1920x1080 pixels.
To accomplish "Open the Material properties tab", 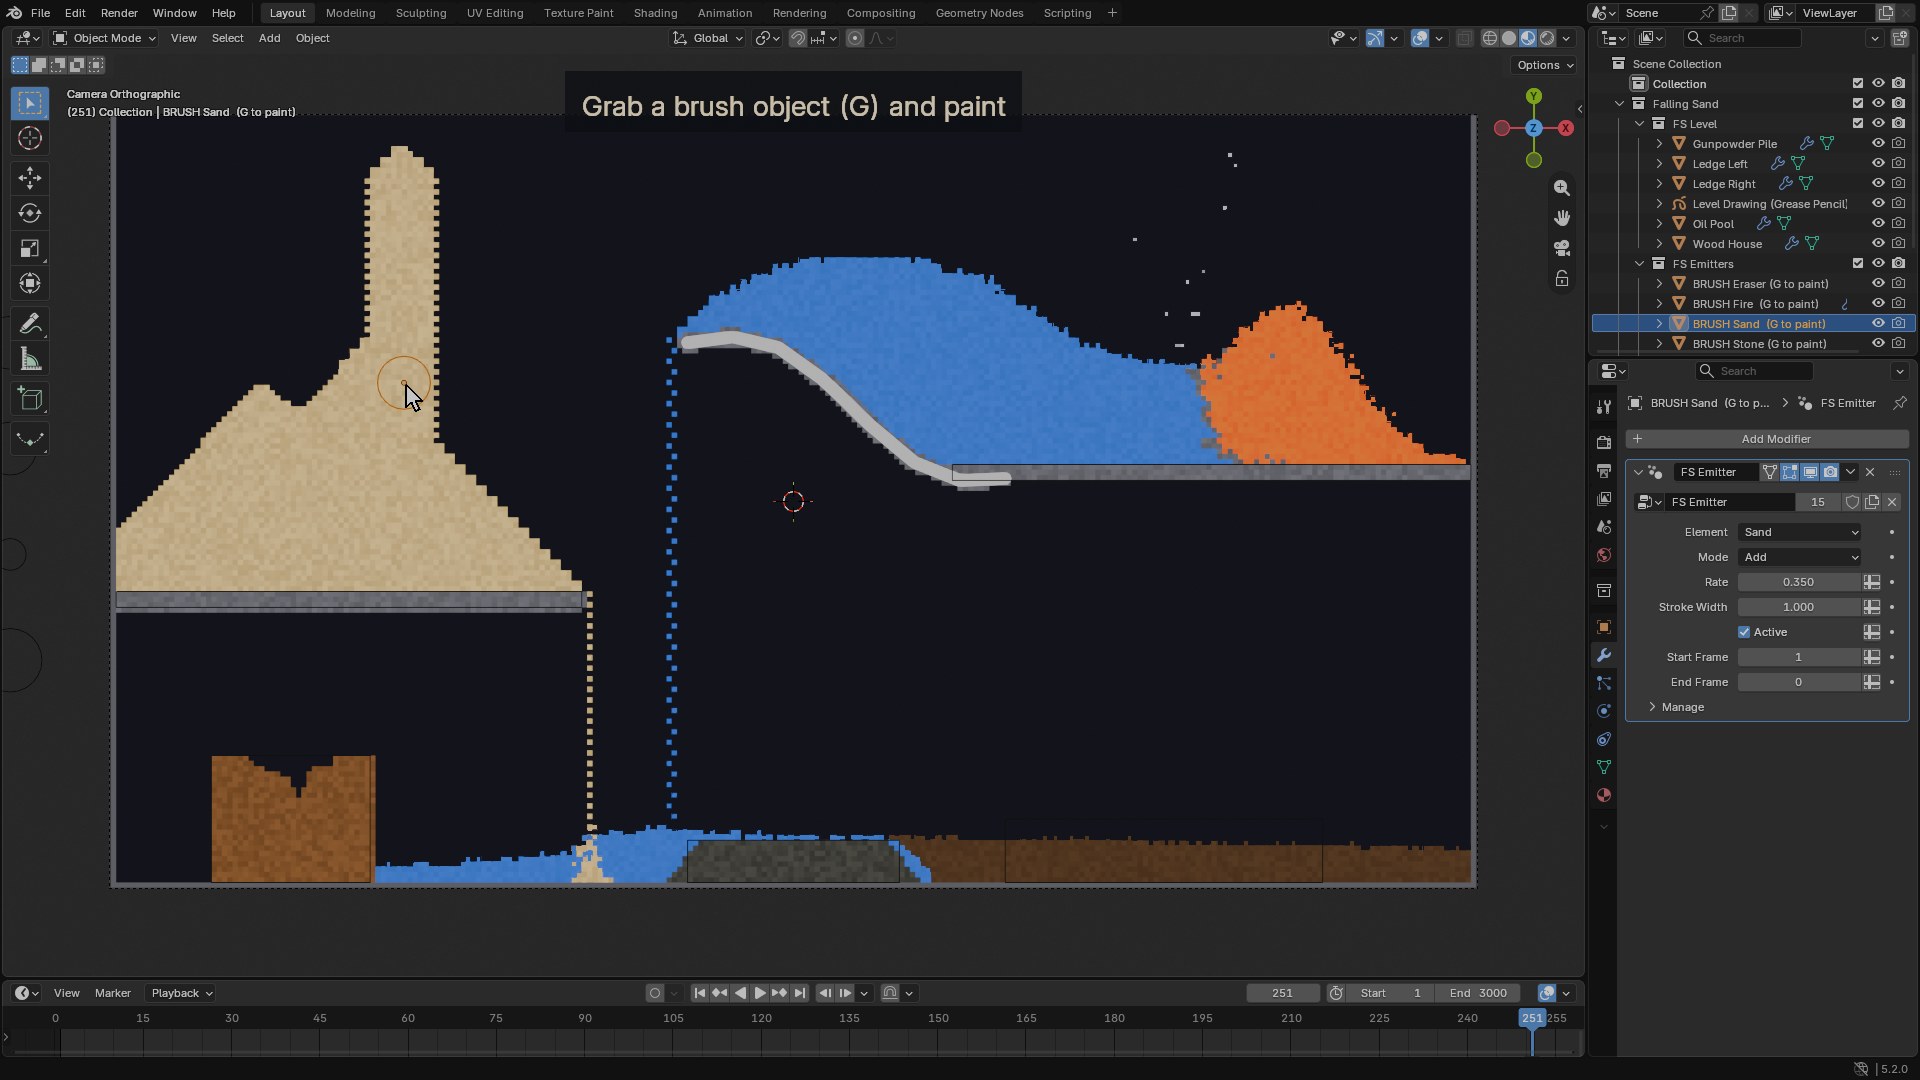I will pos(1604,795).
